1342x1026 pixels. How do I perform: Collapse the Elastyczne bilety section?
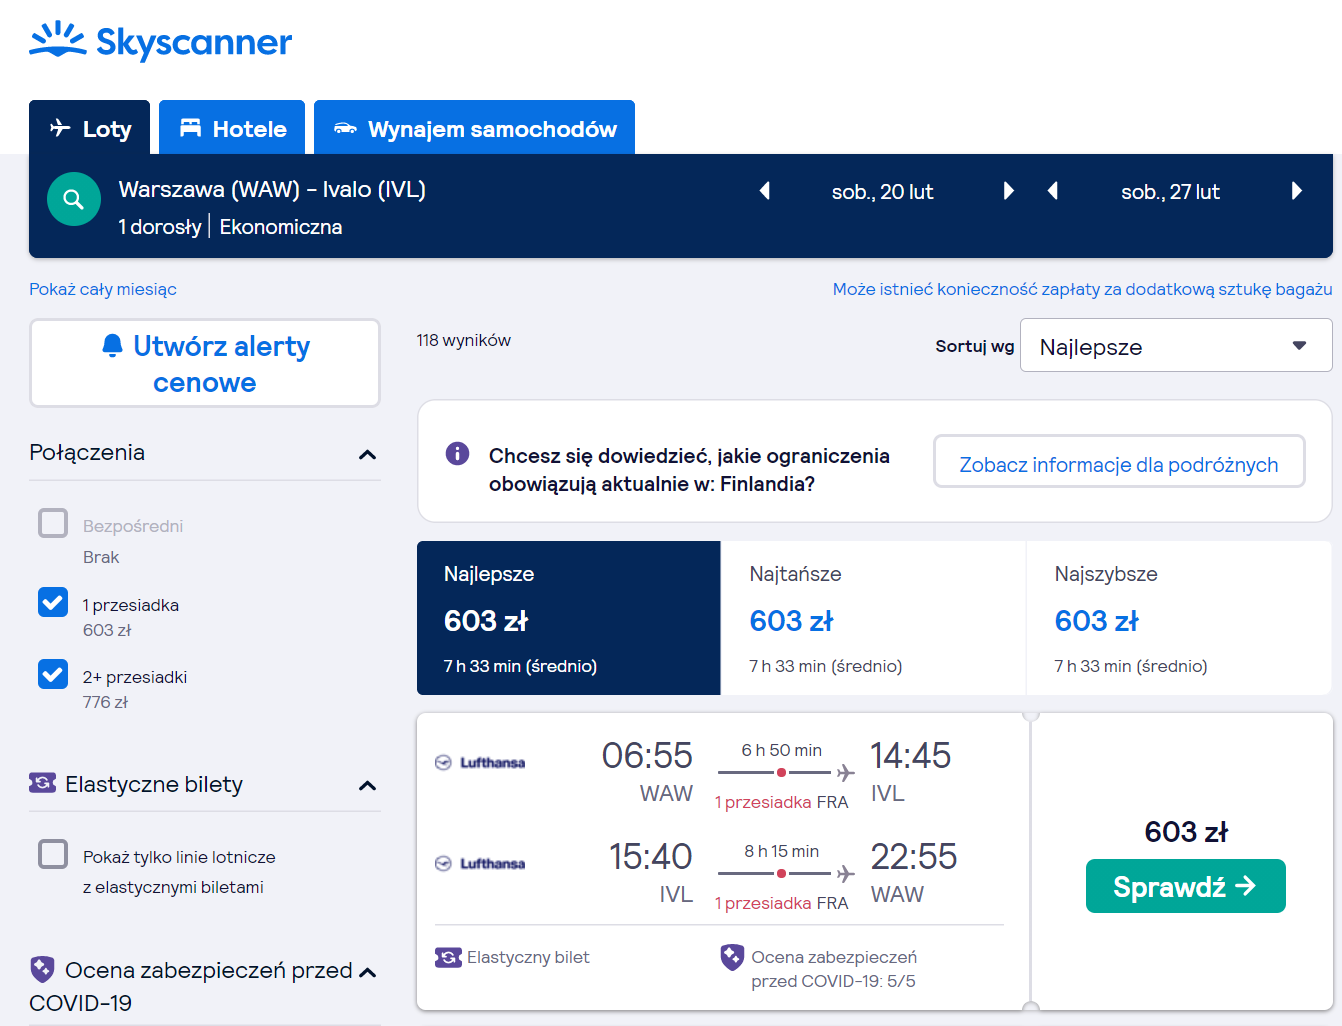tap(367, 786)
